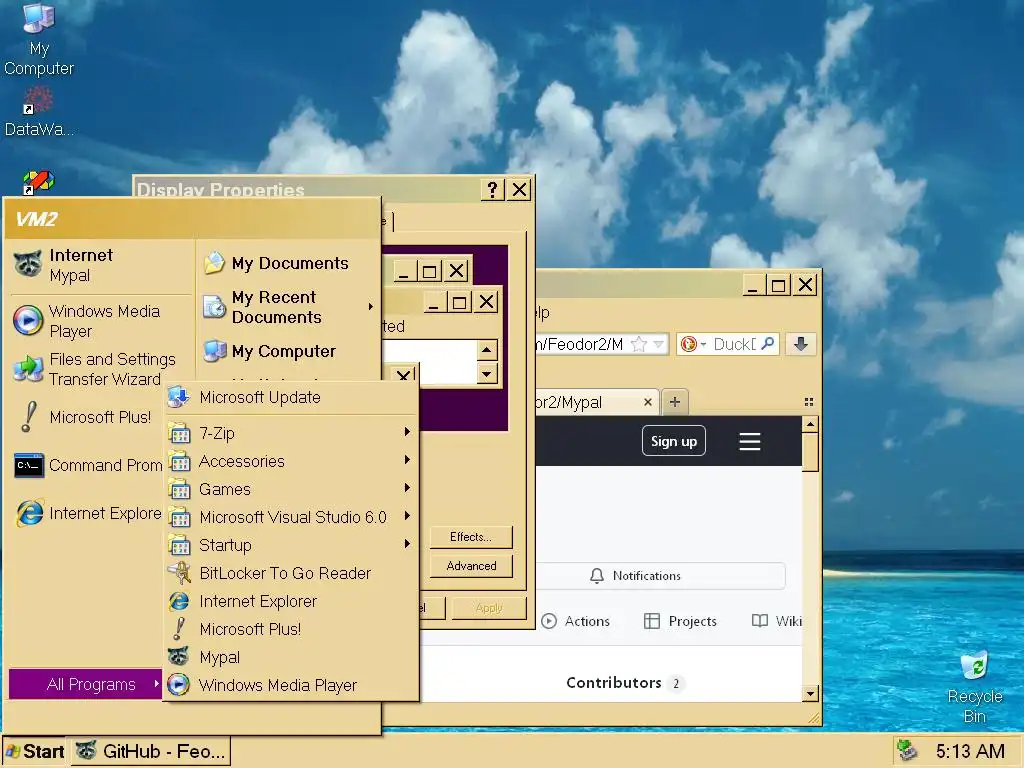
Task: Expand the Accessories submenu
Action: 291,461
